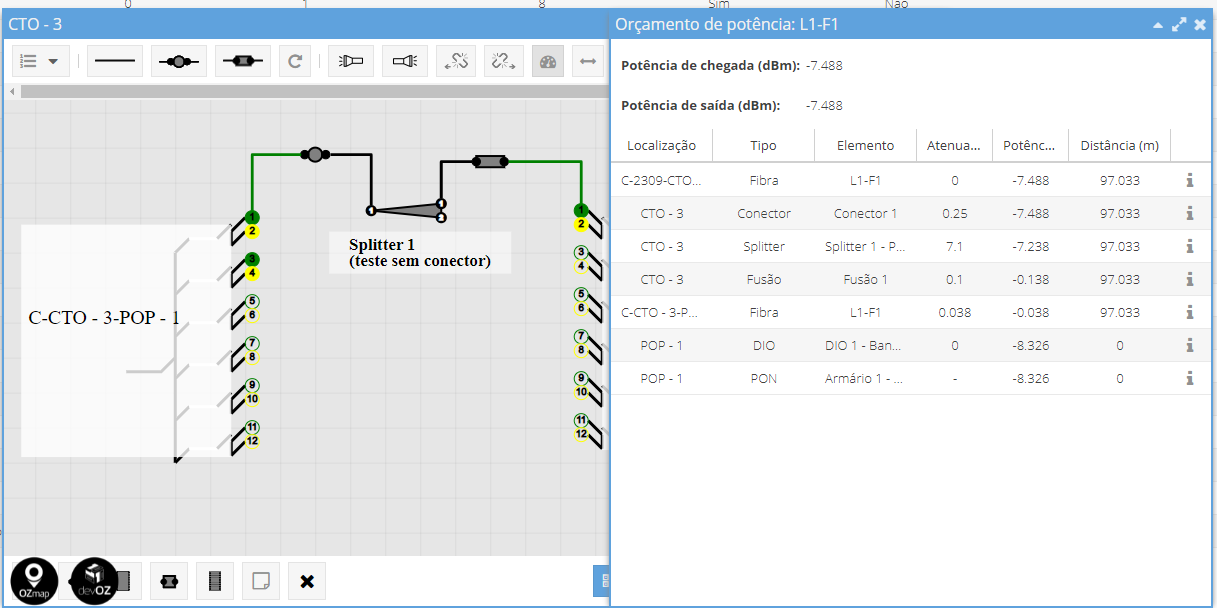Click the connector node on the green fiber
1217x608 pixels.
coord(315,154)
